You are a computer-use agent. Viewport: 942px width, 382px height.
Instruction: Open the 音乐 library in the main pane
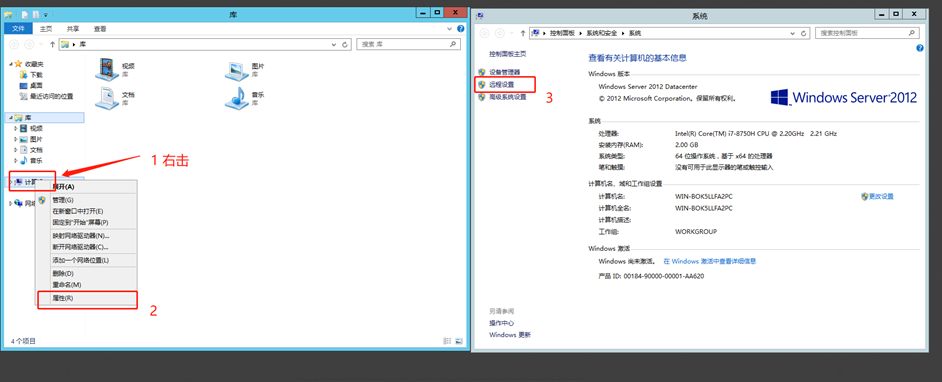click(245, 98)
